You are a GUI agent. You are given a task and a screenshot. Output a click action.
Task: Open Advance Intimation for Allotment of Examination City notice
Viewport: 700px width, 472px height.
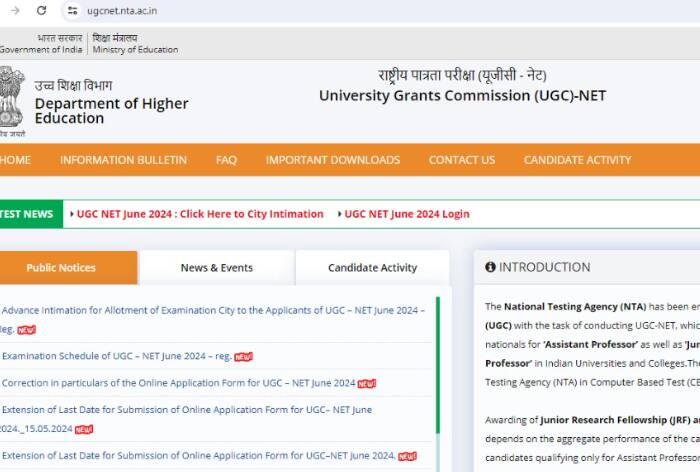[x=212, y=319]
